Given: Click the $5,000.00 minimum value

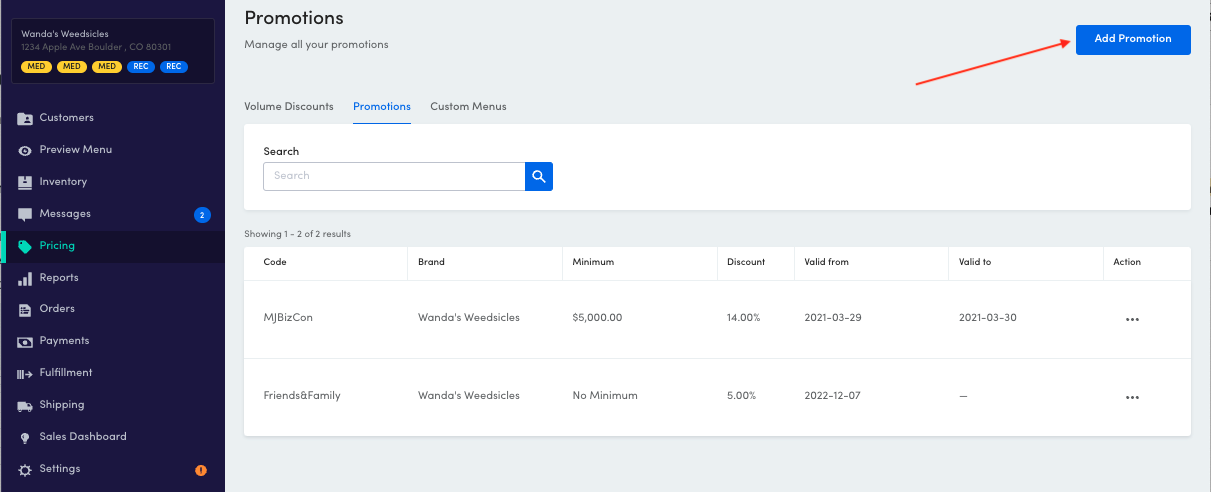Looking at the screenshot, I should 597,318.
